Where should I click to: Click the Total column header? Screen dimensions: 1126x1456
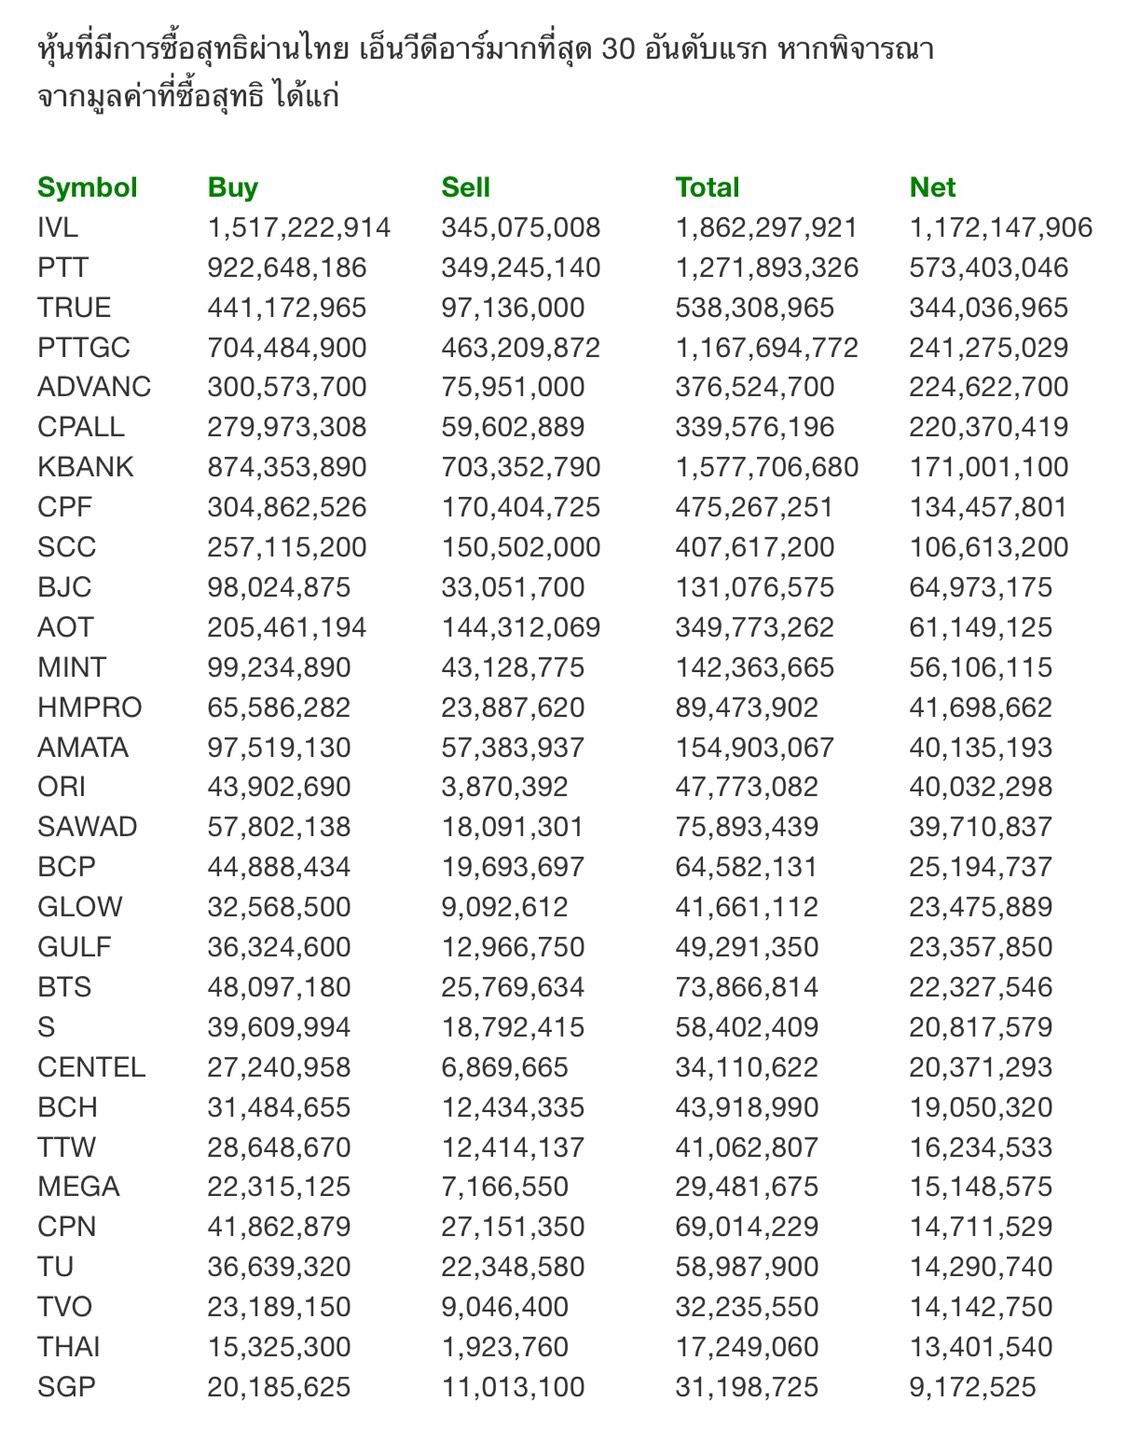point(707,187)
